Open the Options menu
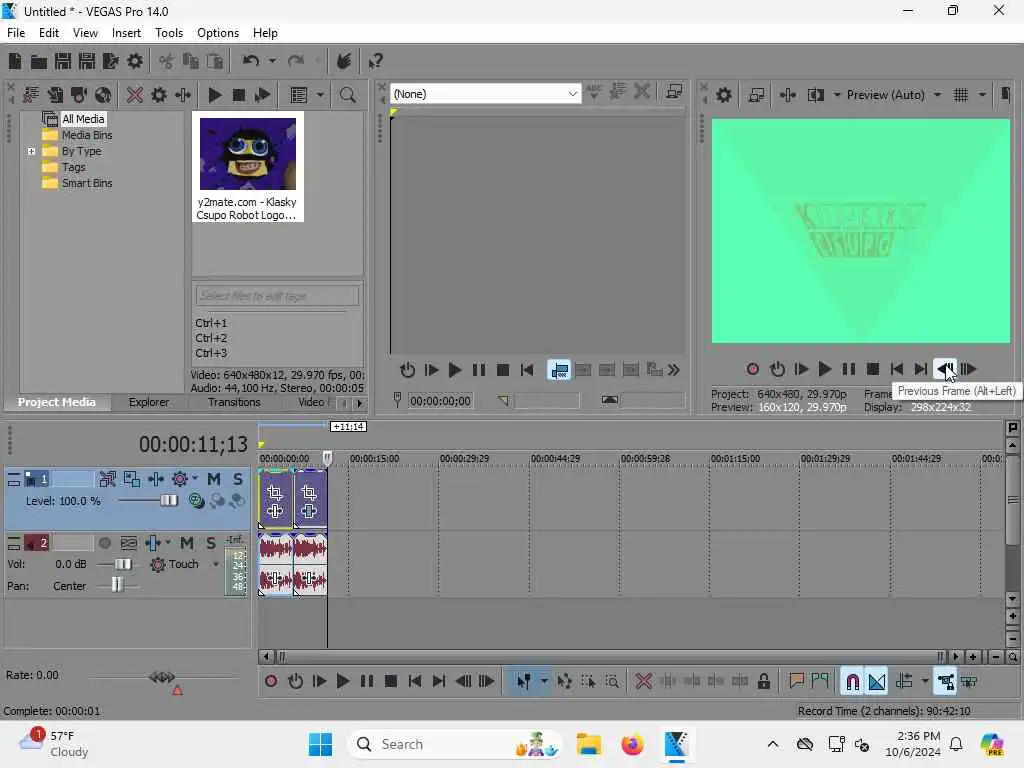 pyautogui.click(x=217, y=33)
